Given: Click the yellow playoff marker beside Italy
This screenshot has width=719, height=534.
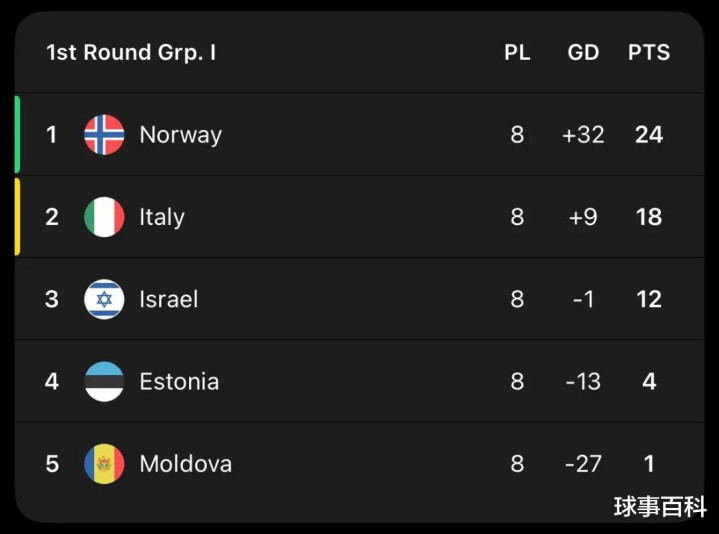Looking at the screenshot, I should pyautogui.click(x=17, y=217).
